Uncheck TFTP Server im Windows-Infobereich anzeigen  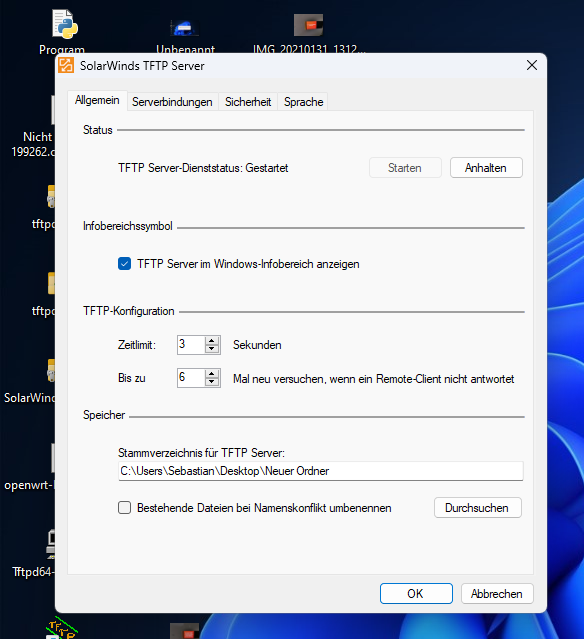[x=124, y=264]
